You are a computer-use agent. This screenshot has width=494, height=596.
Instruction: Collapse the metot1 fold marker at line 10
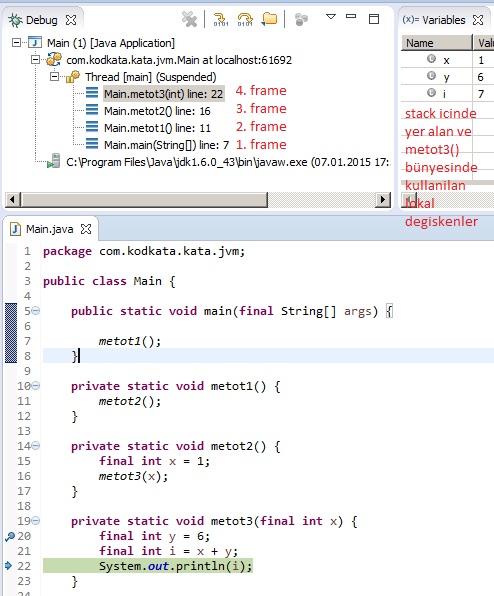pyautogui.click(x=35, y=385)
